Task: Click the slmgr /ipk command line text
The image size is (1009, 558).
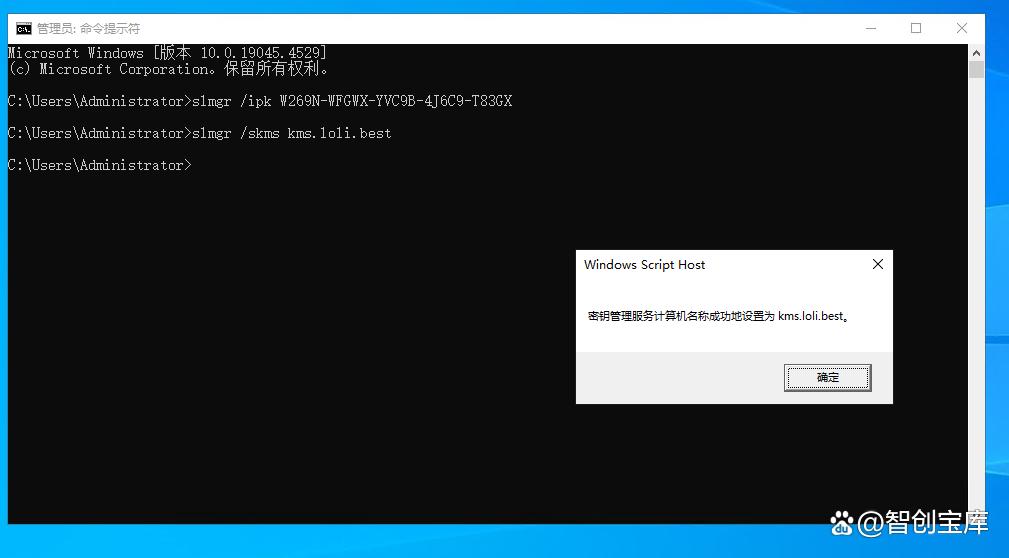Action: coord(260,101)
